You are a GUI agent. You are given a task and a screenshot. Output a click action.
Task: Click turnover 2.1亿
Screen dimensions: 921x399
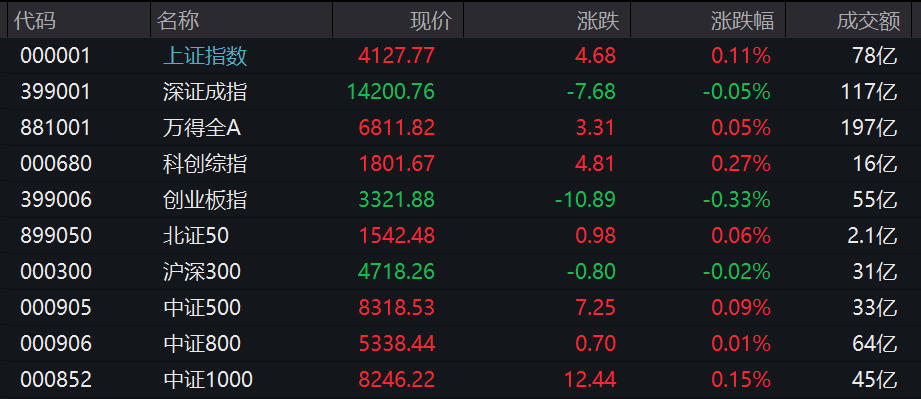(872, 236)
